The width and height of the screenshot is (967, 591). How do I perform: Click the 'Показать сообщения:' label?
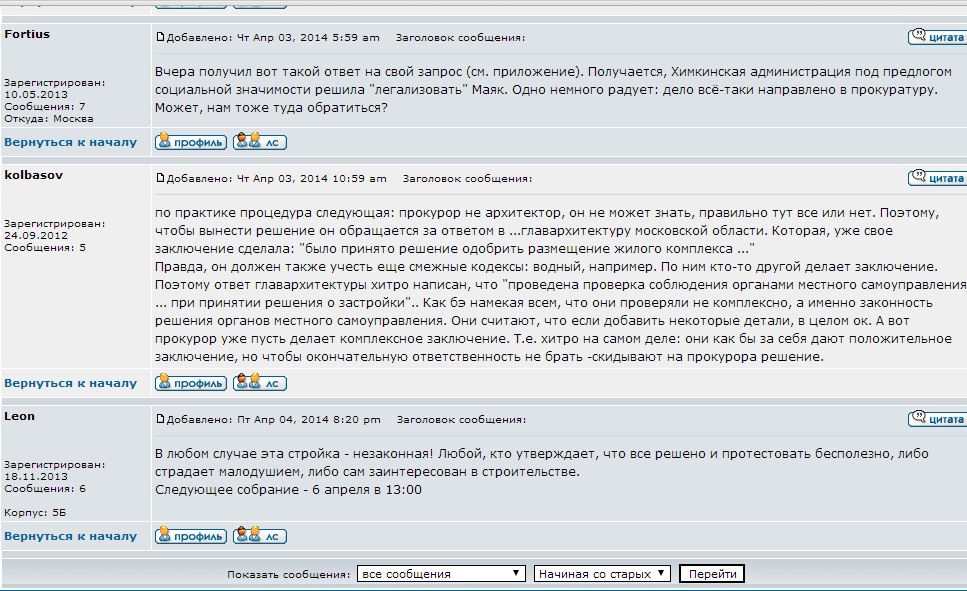tap(289, 574)
